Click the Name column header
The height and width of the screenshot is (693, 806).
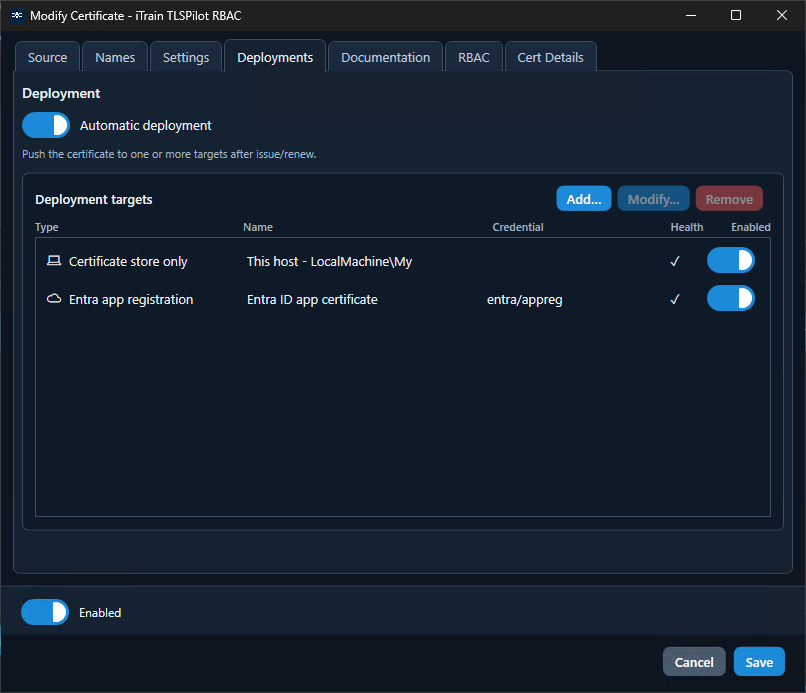258,227
